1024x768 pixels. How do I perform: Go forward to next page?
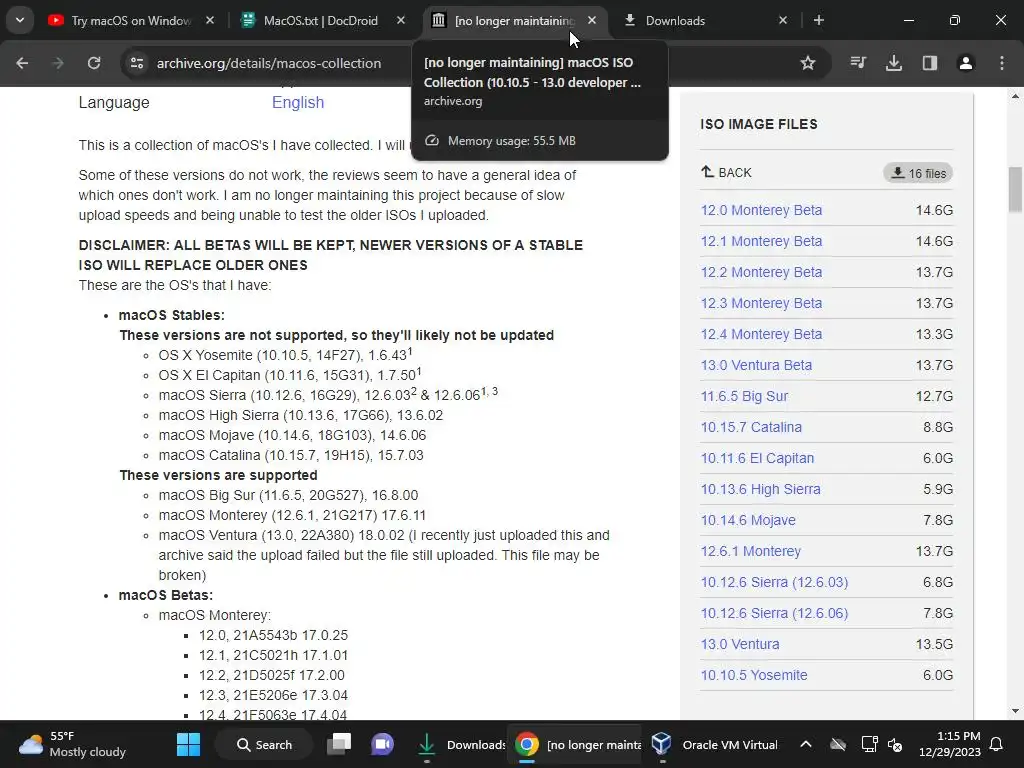58,63
